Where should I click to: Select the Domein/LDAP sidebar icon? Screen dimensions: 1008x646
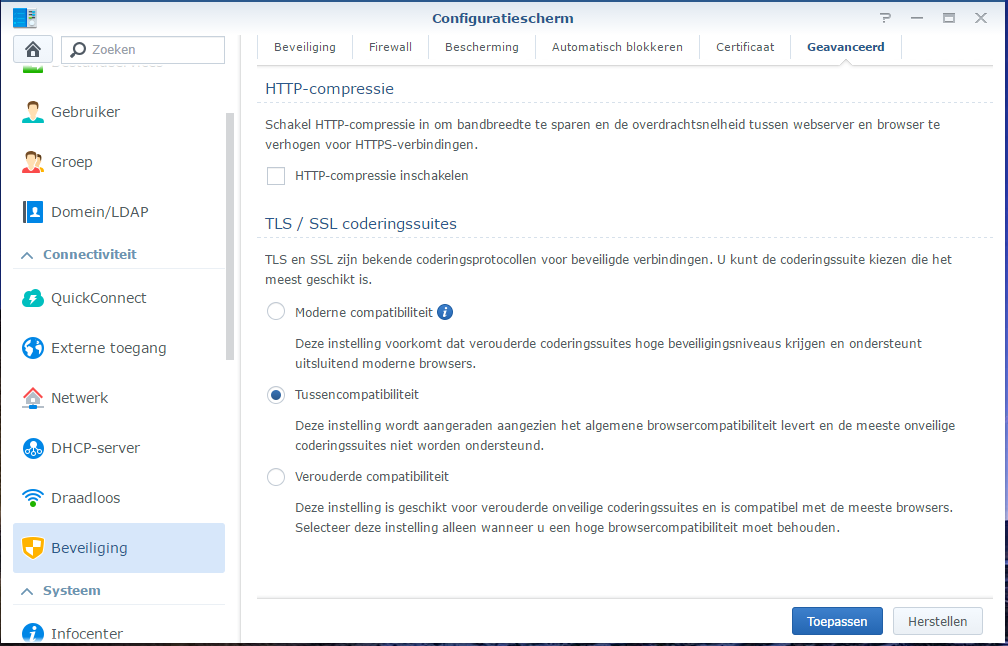33,212
